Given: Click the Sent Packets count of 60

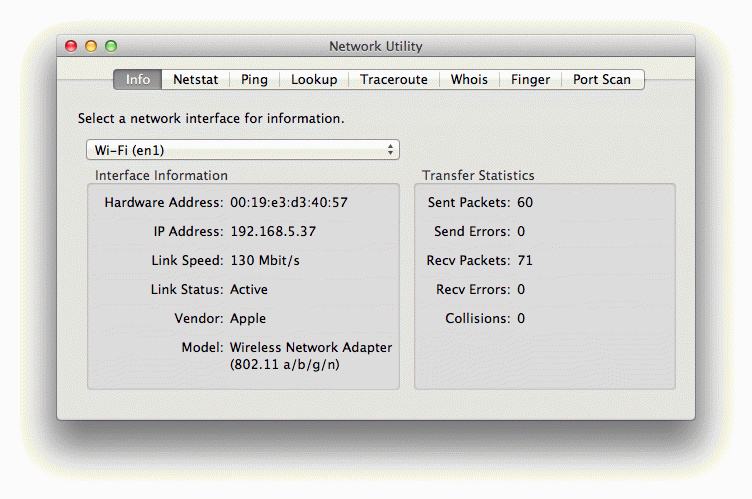Looking at the screenshot, I should click(525, 202).
